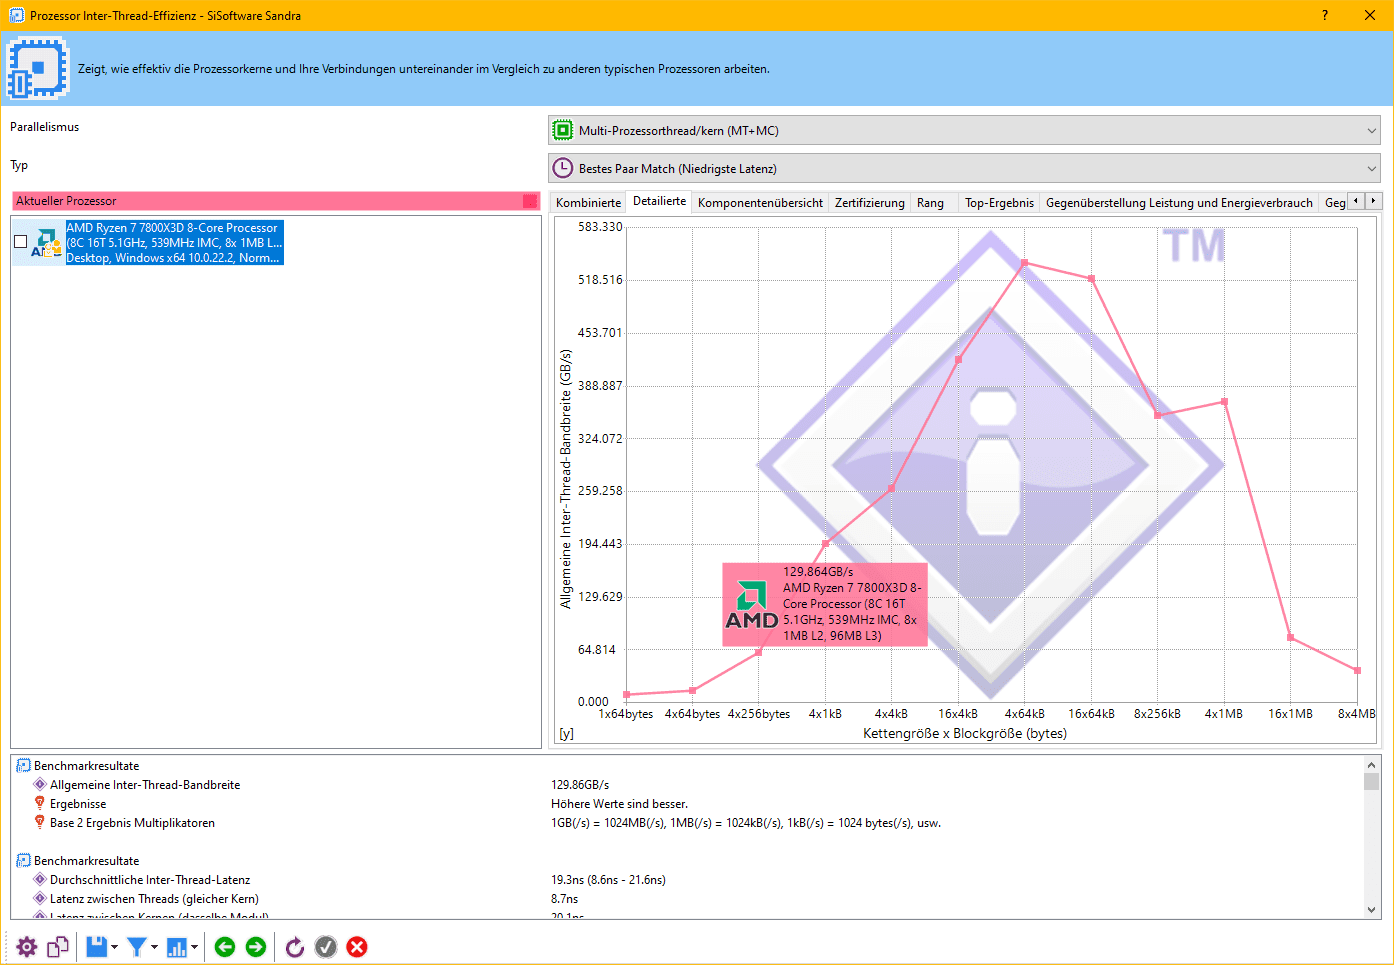Open the Komponentenübersicht tab
This screenshot has width=1394, height=965.
click(760, 203)
